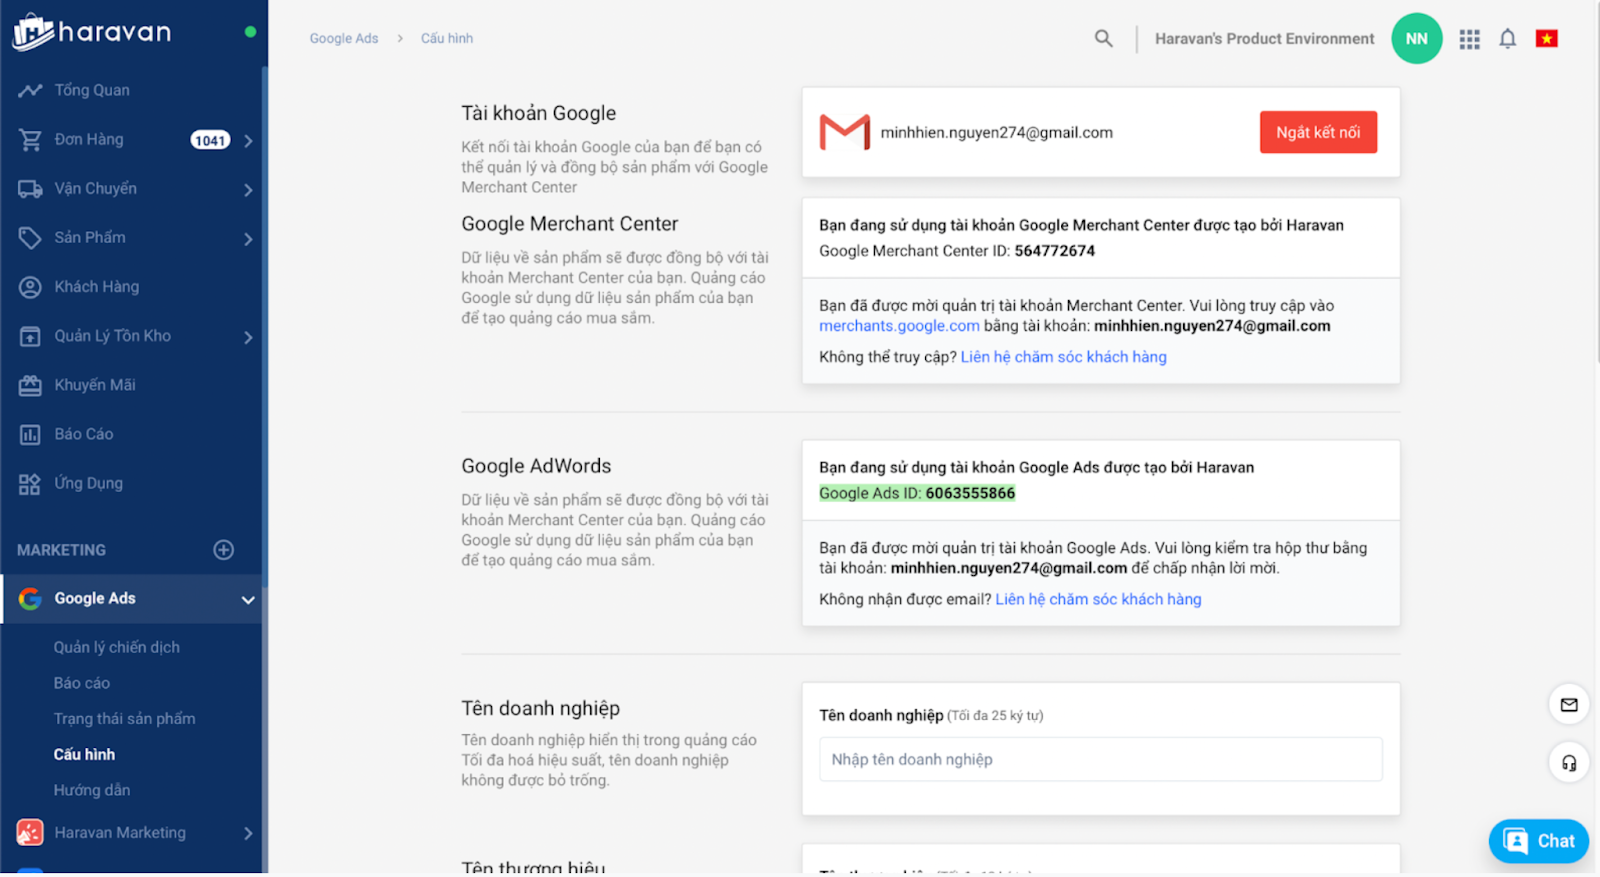
Task: Click the Vietnam flag language icon
Action: click(x=1546, y=39)
